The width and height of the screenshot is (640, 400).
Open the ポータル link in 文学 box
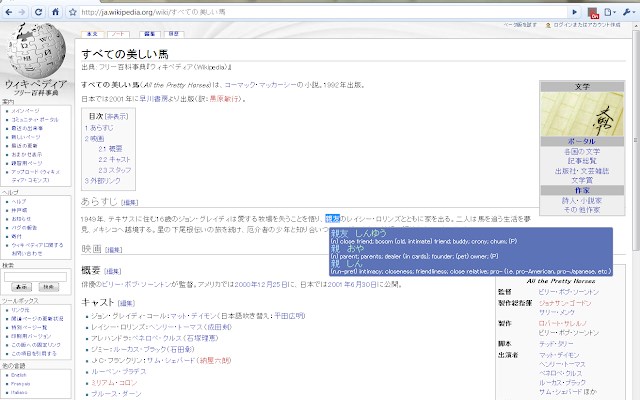coord(582,141)
